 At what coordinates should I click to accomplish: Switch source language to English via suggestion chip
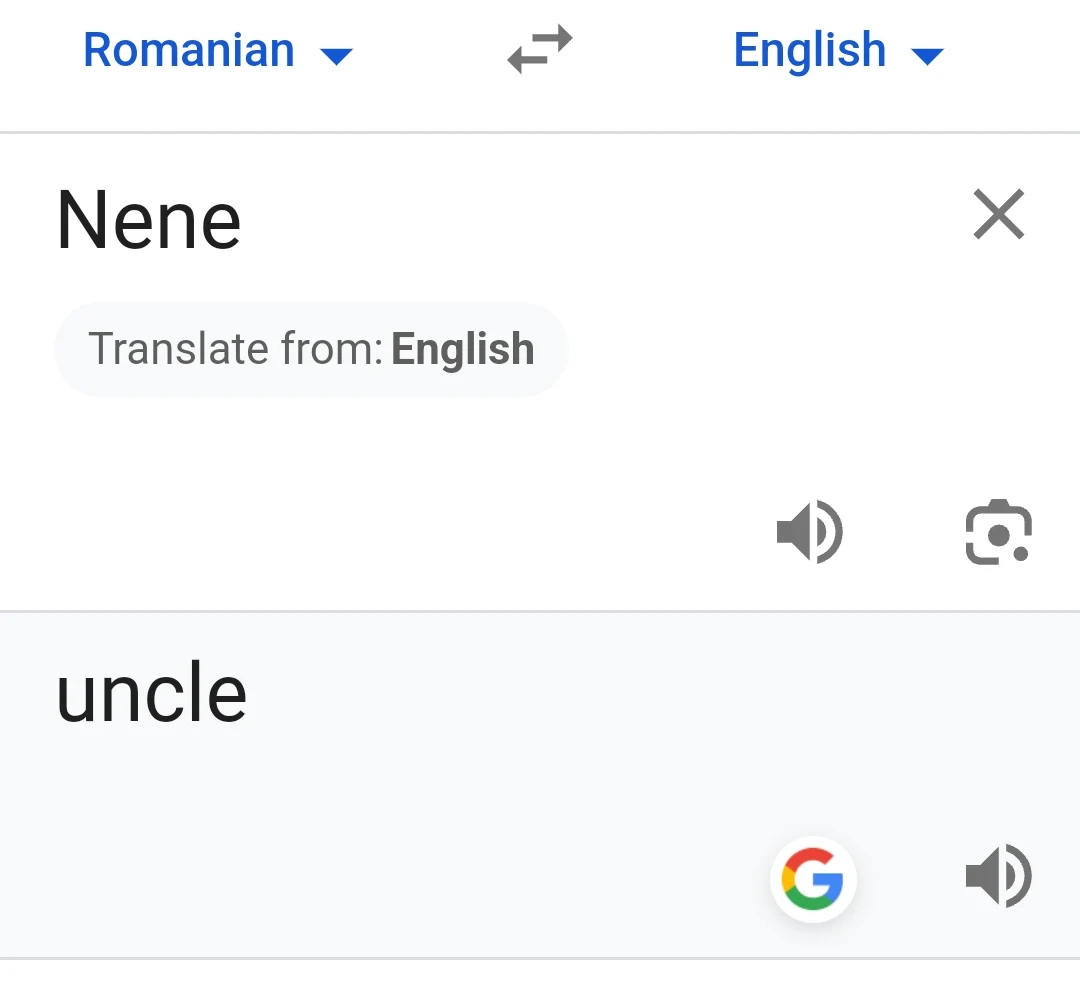click(310, 349)
